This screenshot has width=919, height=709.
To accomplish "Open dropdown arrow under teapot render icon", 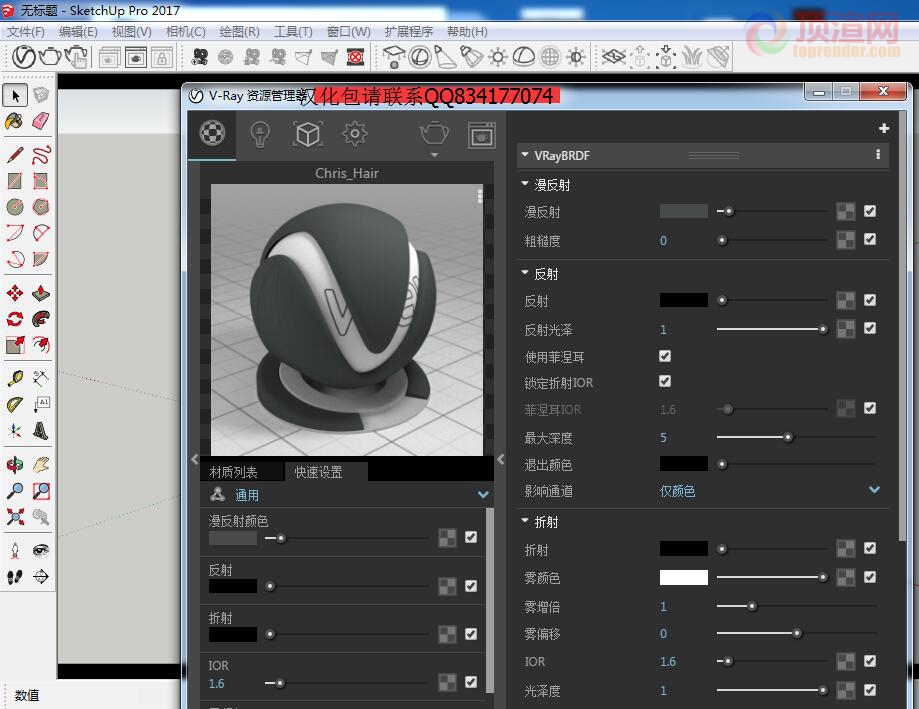I will click(x=434, y=155).
